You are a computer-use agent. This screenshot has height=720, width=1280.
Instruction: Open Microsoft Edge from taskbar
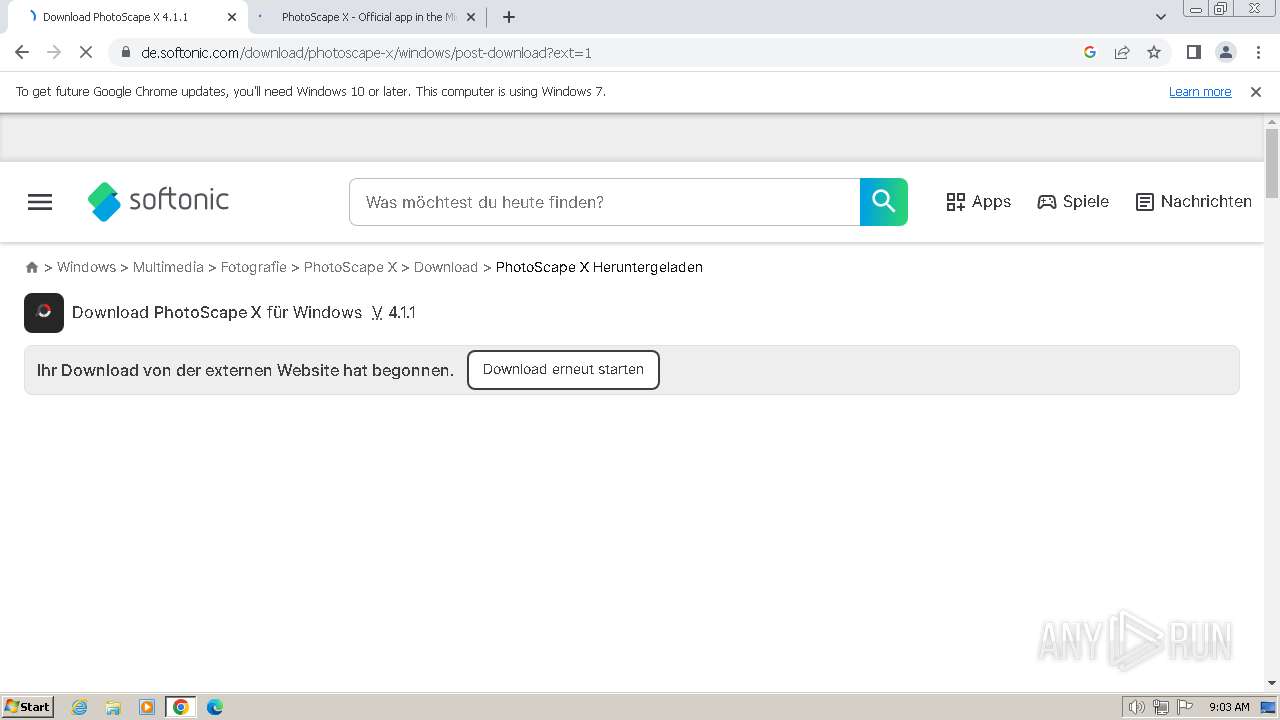tap(215, 707)
